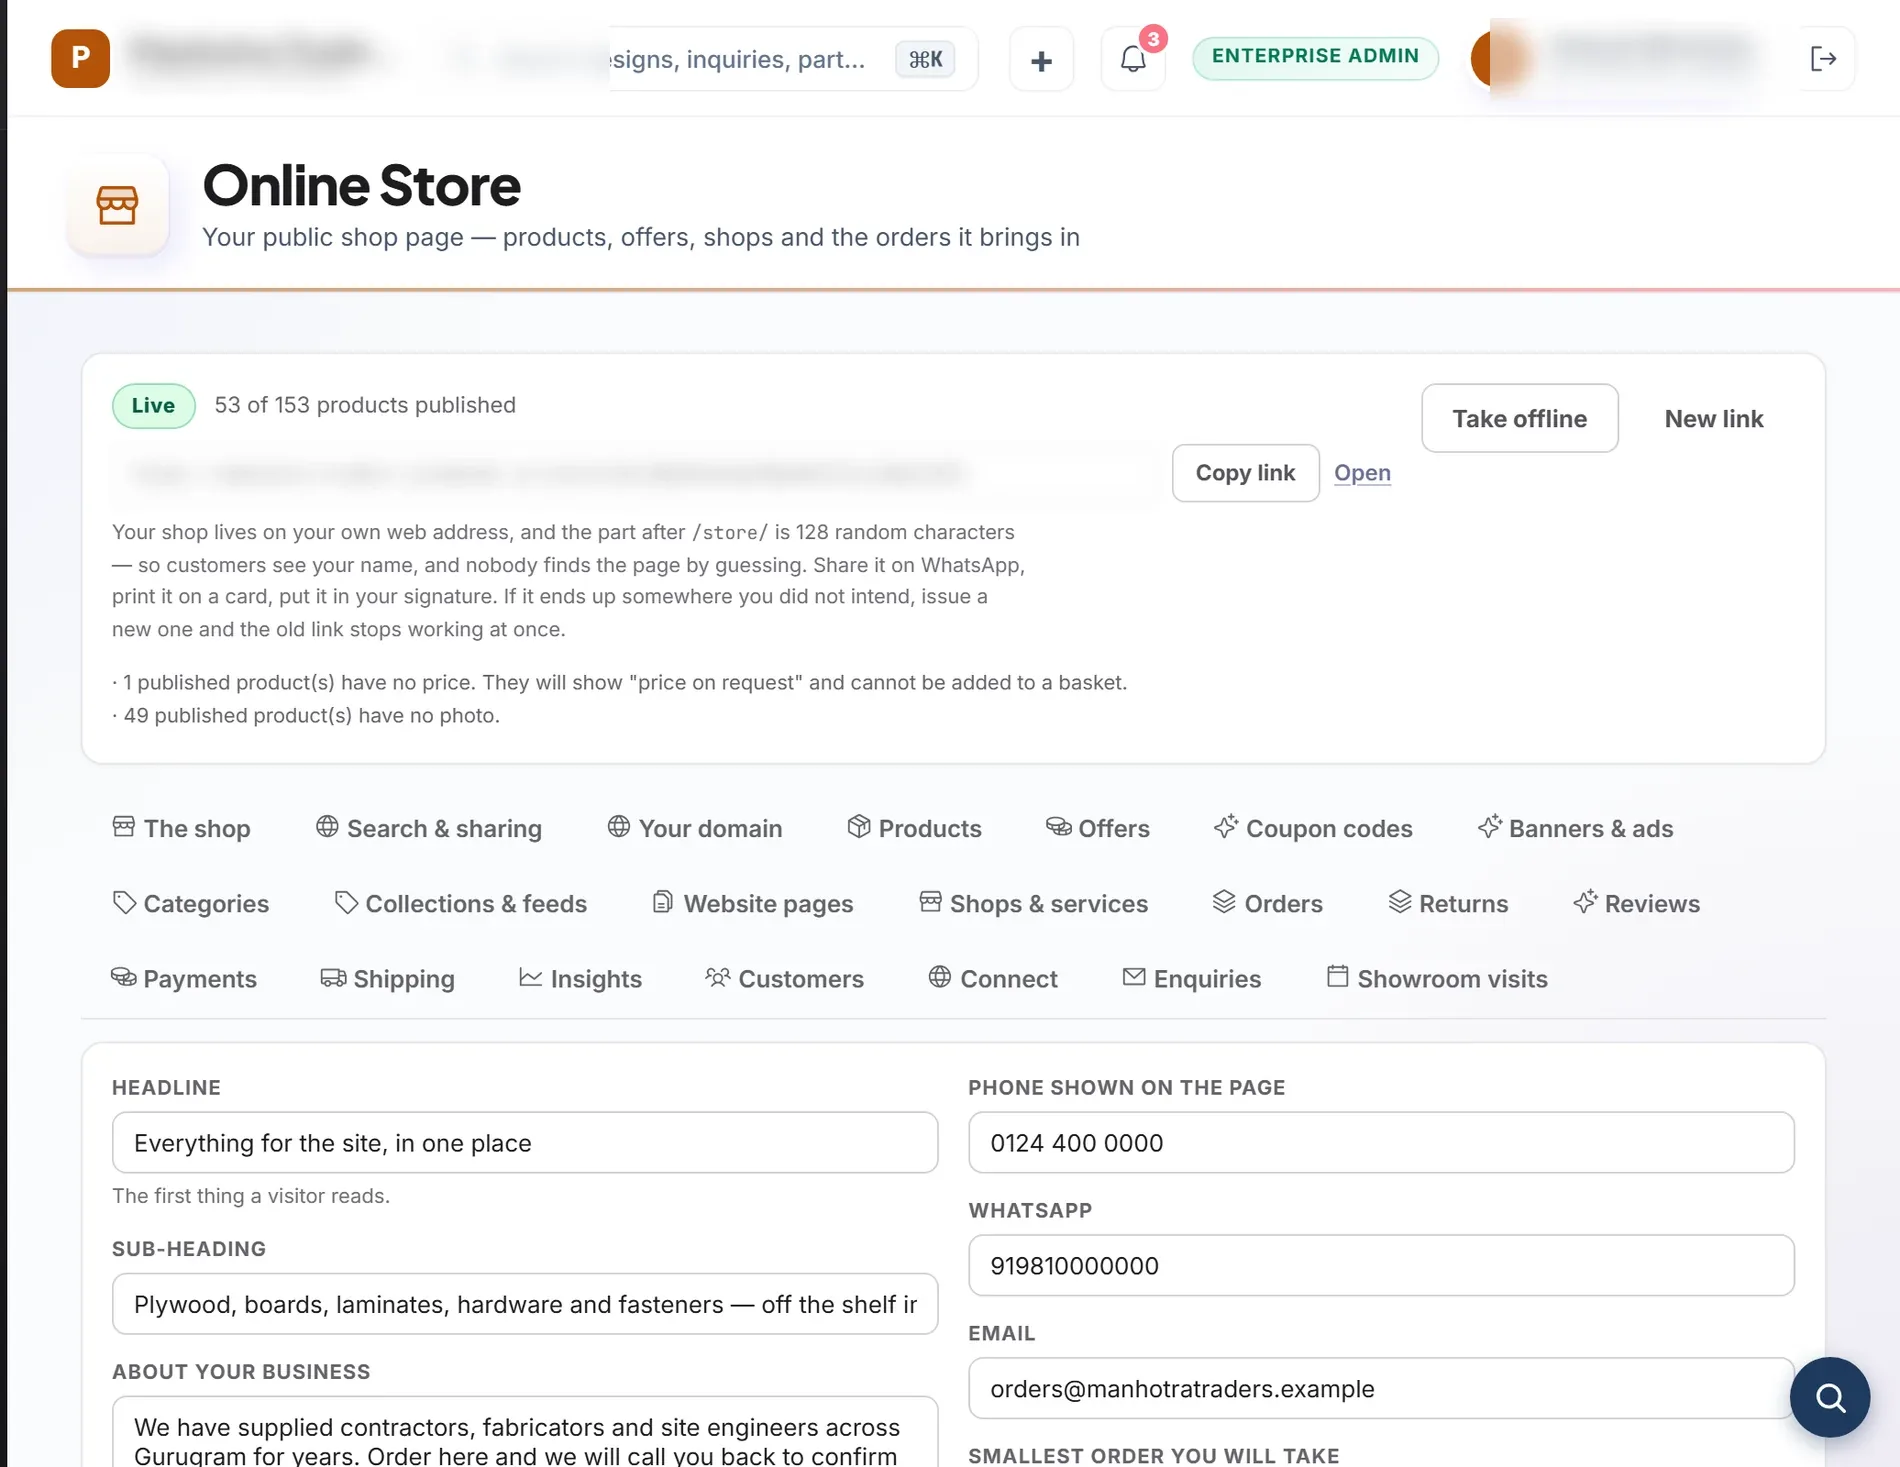Open Your domain tab
1900x1467 pixels.
pyautogui.click(x=695, y=828)
